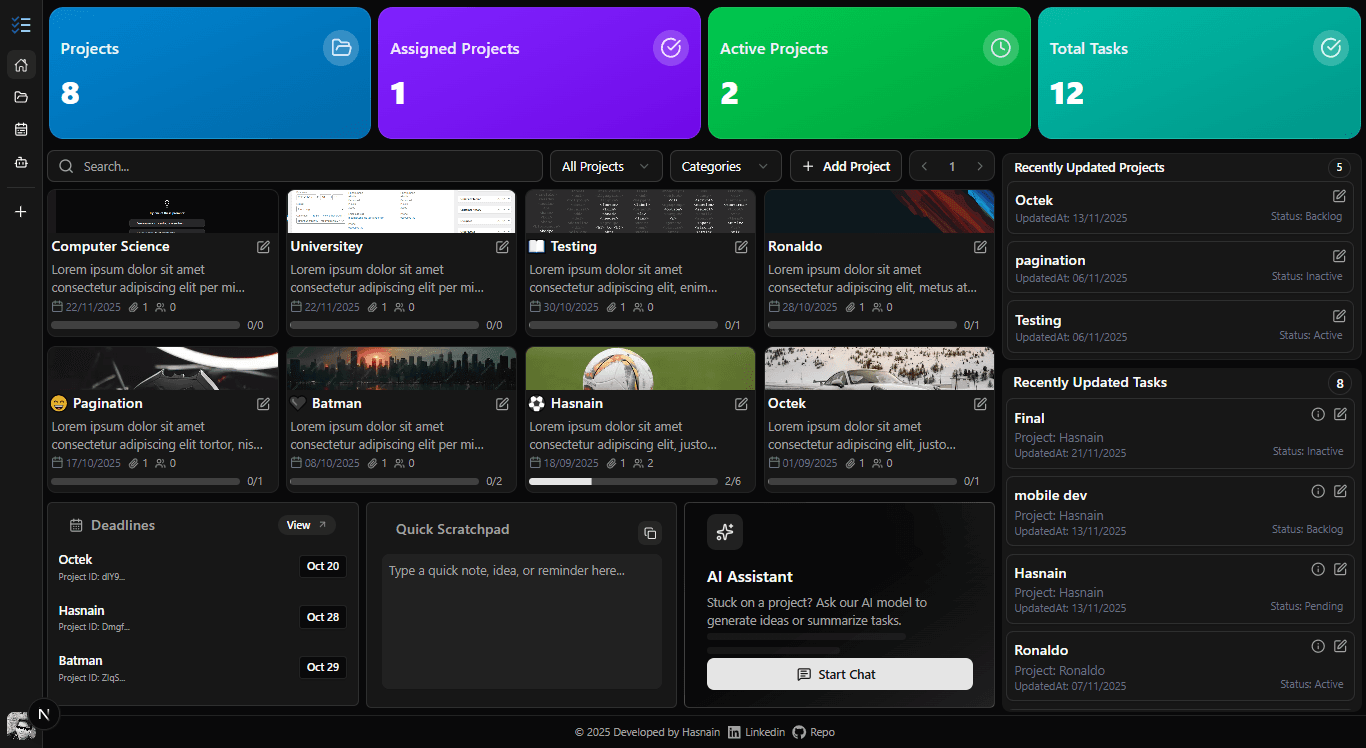The image size is (1366, 748).
Task: Edit the Batman project via its pencil icon
Action: tap(502, 403)
